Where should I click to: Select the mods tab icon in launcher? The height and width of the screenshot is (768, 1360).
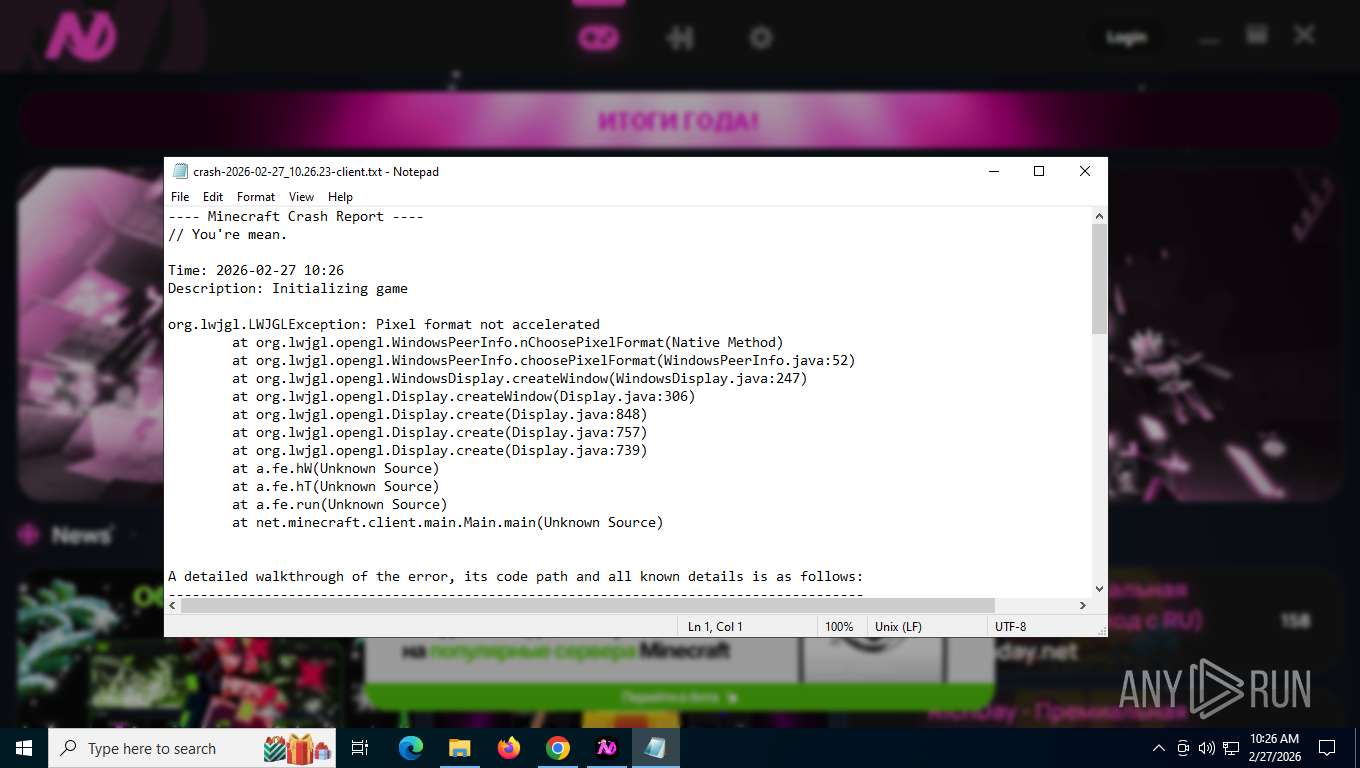(x=680, y=38)
